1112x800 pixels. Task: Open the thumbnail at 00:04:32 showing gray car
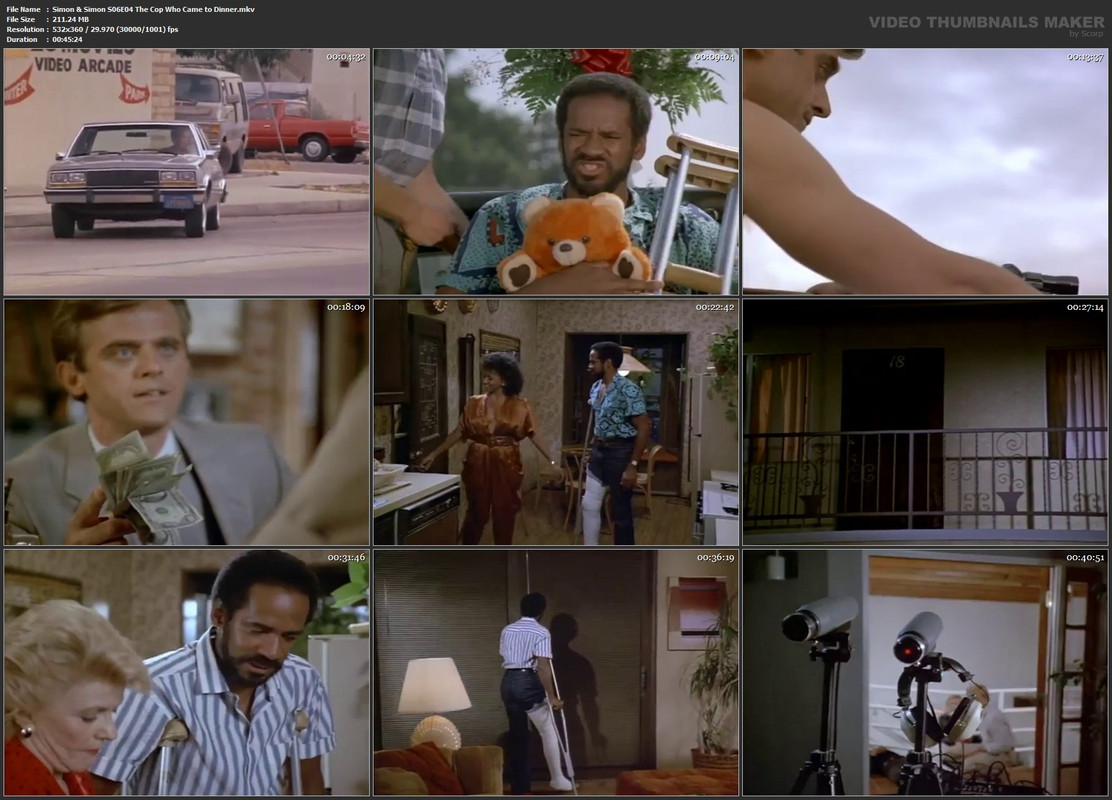[187, 172]
